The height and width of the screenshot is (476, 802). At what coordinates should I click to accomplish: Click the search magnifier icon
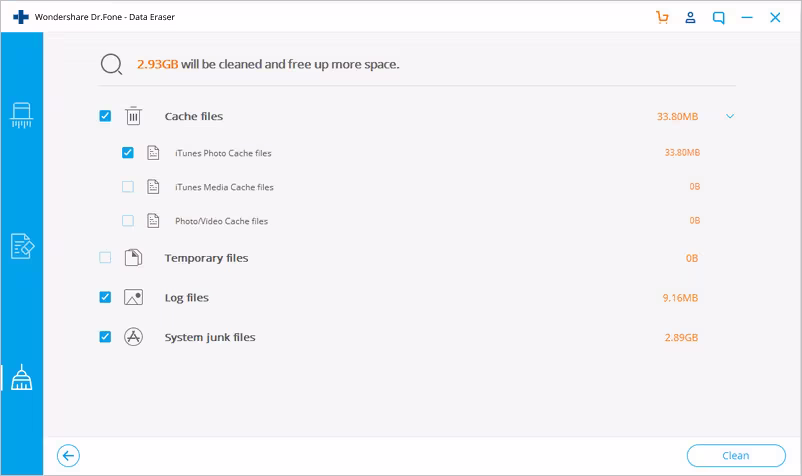111,64
